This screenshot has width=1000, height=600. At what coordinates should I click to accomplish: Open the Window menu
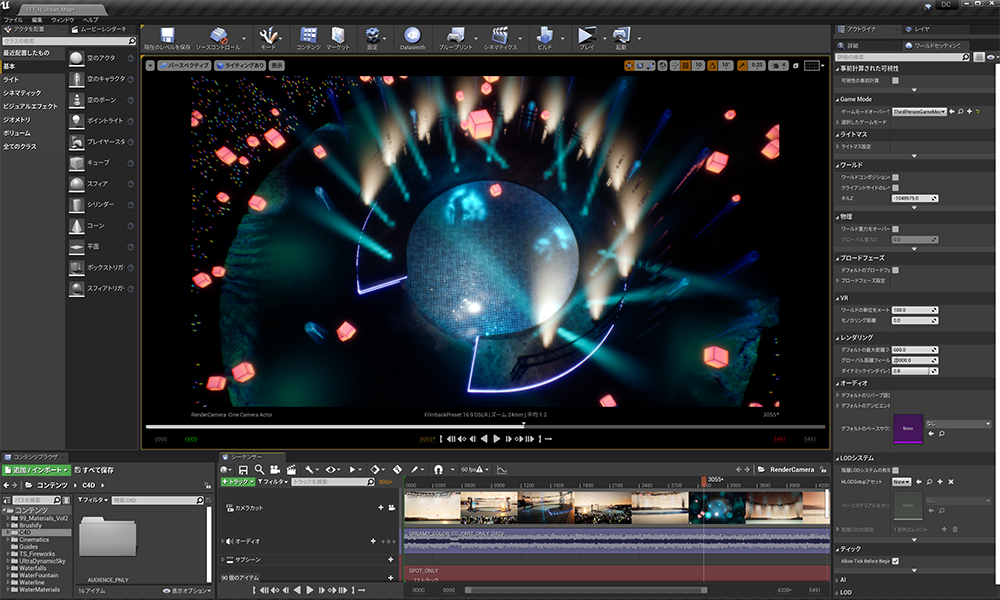[62, 20]
